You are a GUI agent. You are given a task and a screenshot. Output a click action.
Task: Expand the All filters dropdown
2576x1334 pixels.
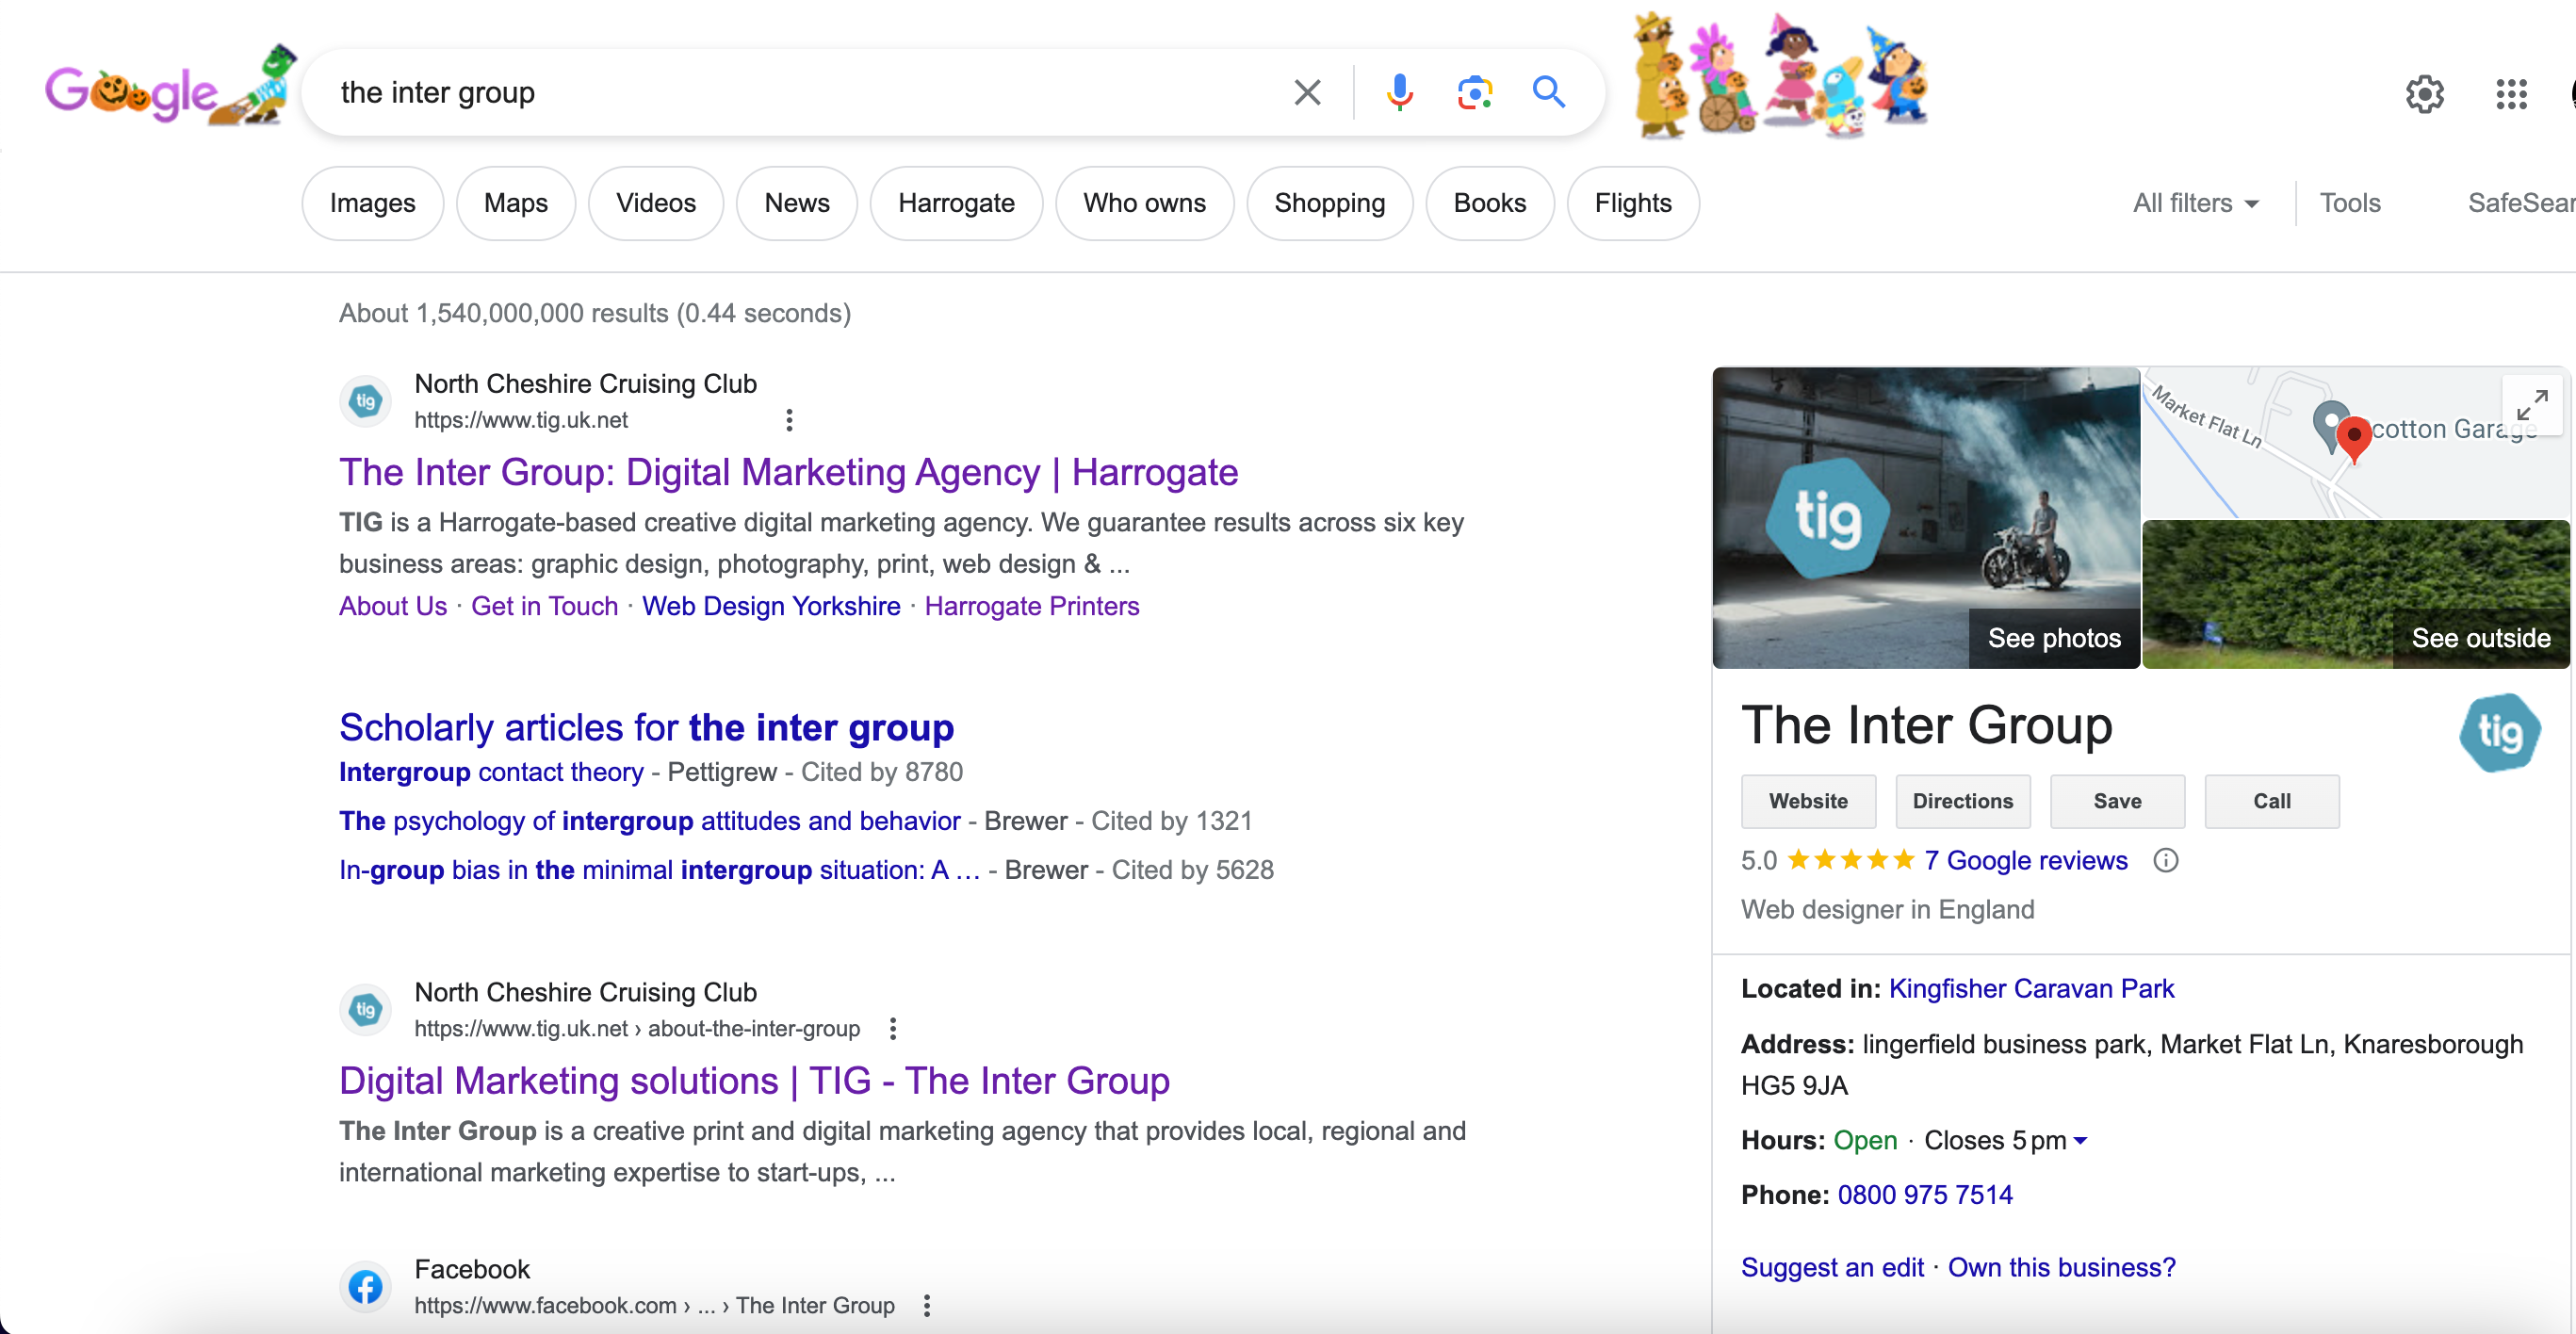point(2195,203)
